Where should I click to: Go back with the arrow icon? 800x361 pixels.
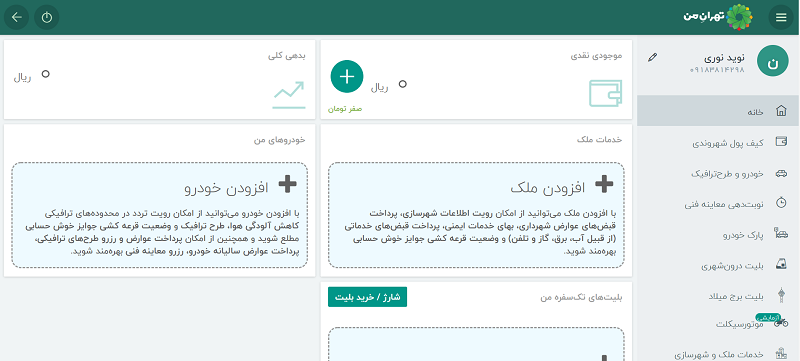tap(17, 17)
